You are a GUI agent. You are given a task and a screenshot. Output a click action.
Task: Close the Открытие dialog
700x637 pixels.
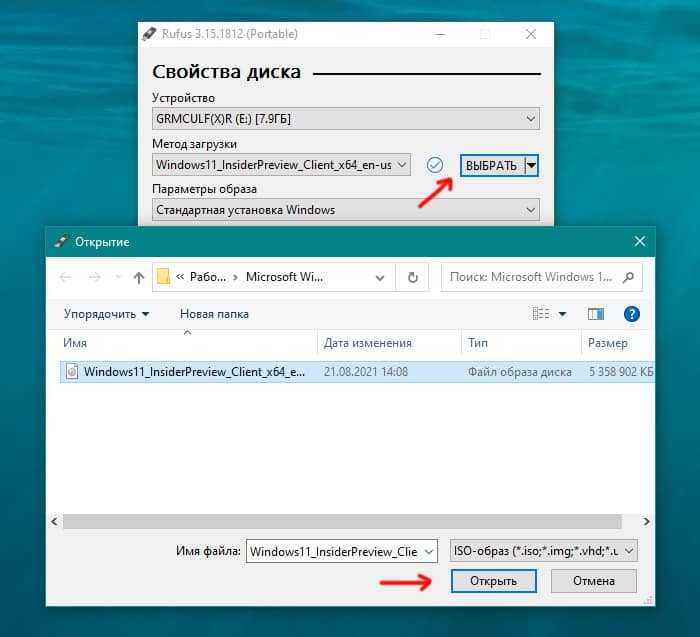(x=640, y=241)
